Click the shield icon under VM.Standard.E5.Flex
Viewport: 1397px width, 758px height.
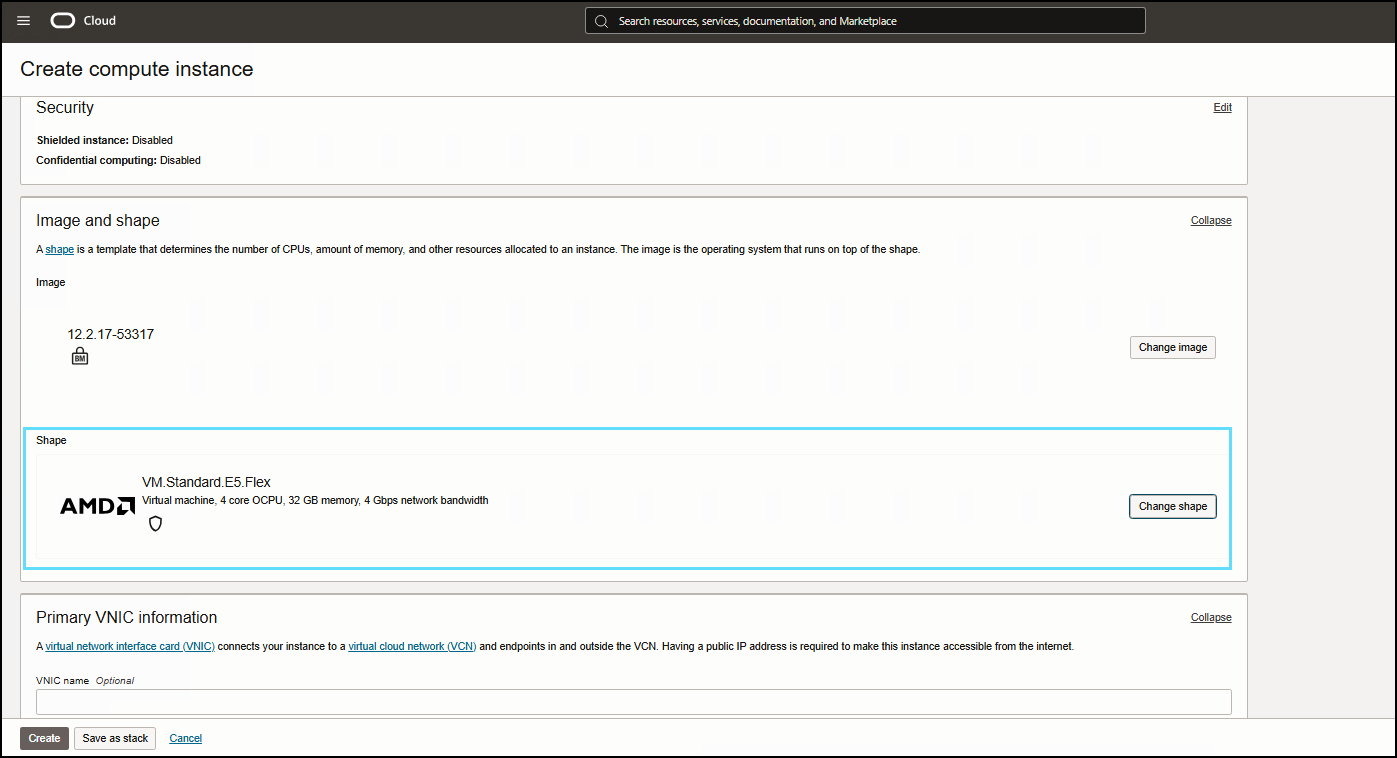coord(155,523)
